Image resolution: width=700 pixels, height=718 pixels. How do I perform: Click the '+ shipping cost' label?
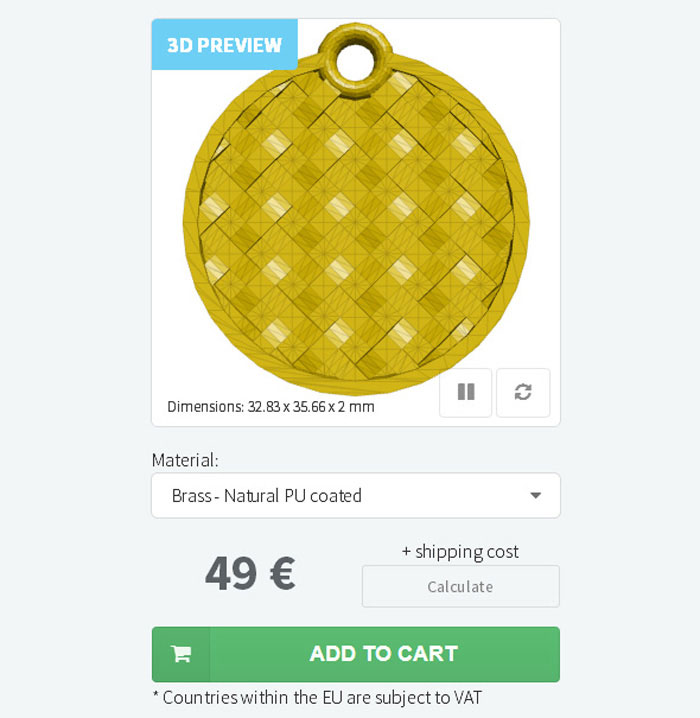point(460,551)
